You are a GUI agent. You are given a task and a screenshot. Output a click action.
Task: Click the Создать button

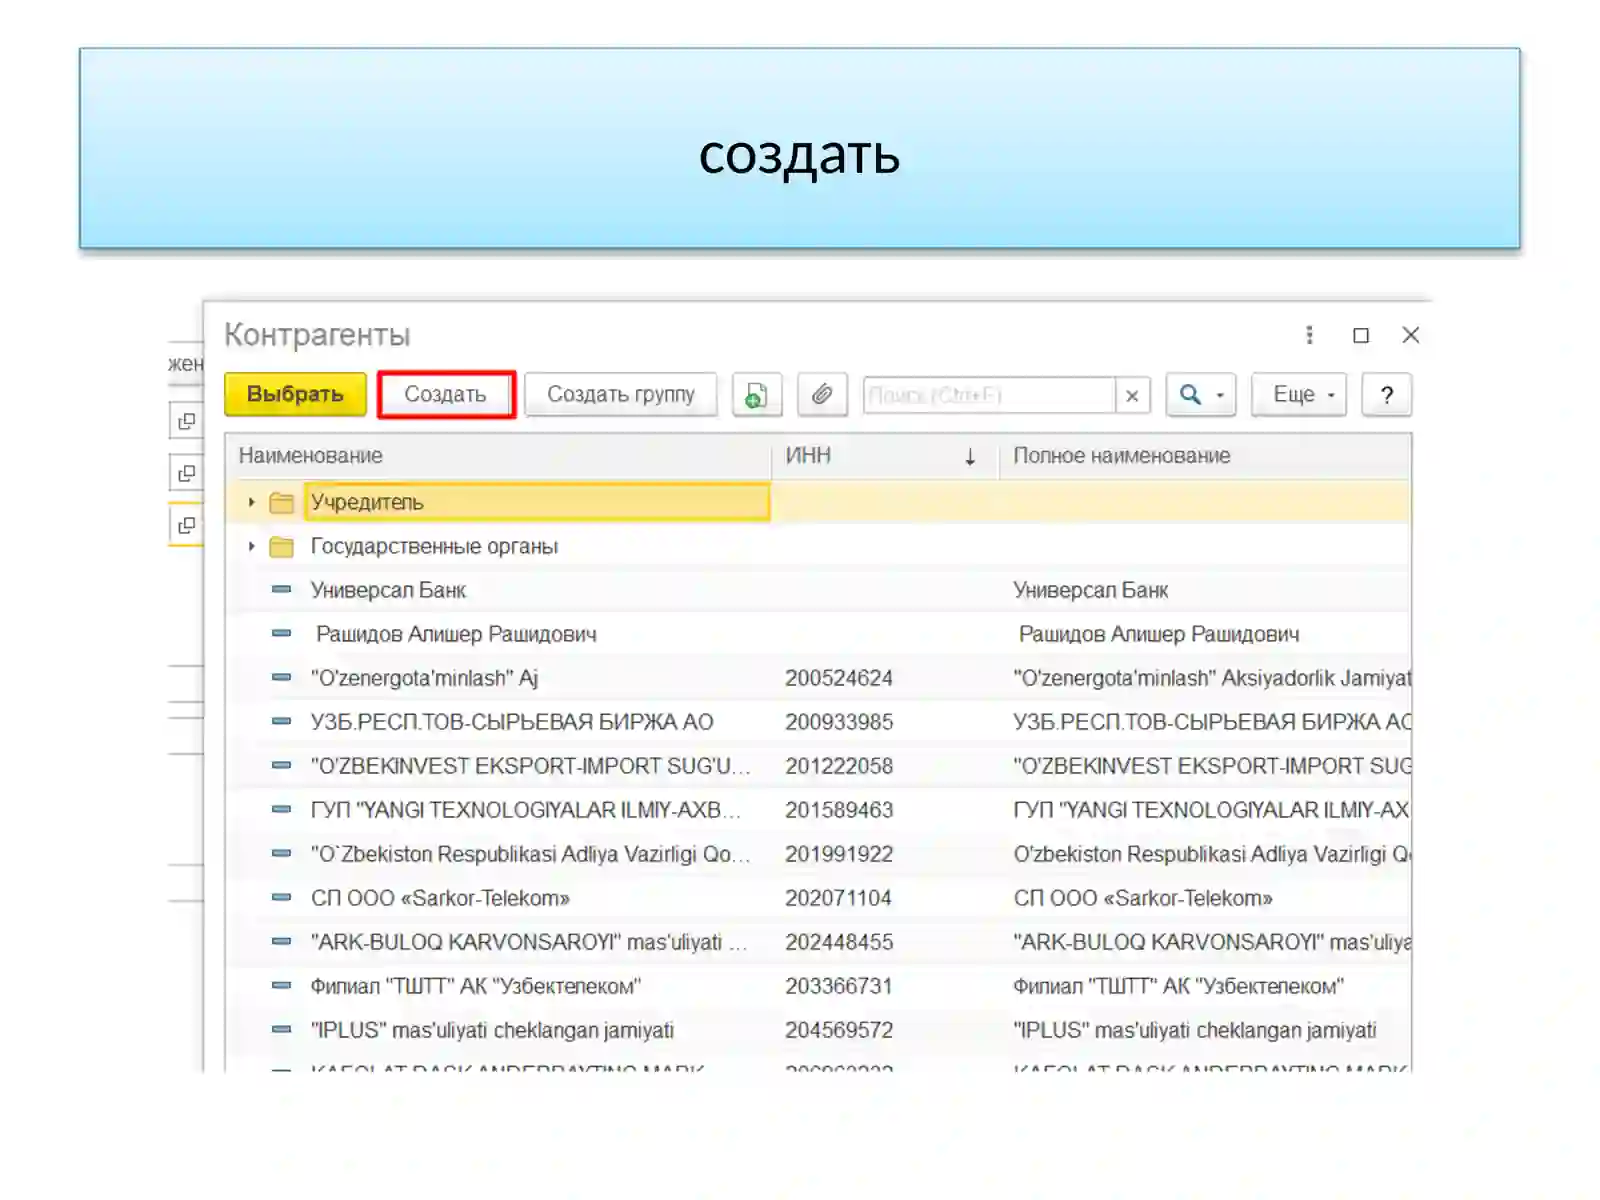(446, 395)
